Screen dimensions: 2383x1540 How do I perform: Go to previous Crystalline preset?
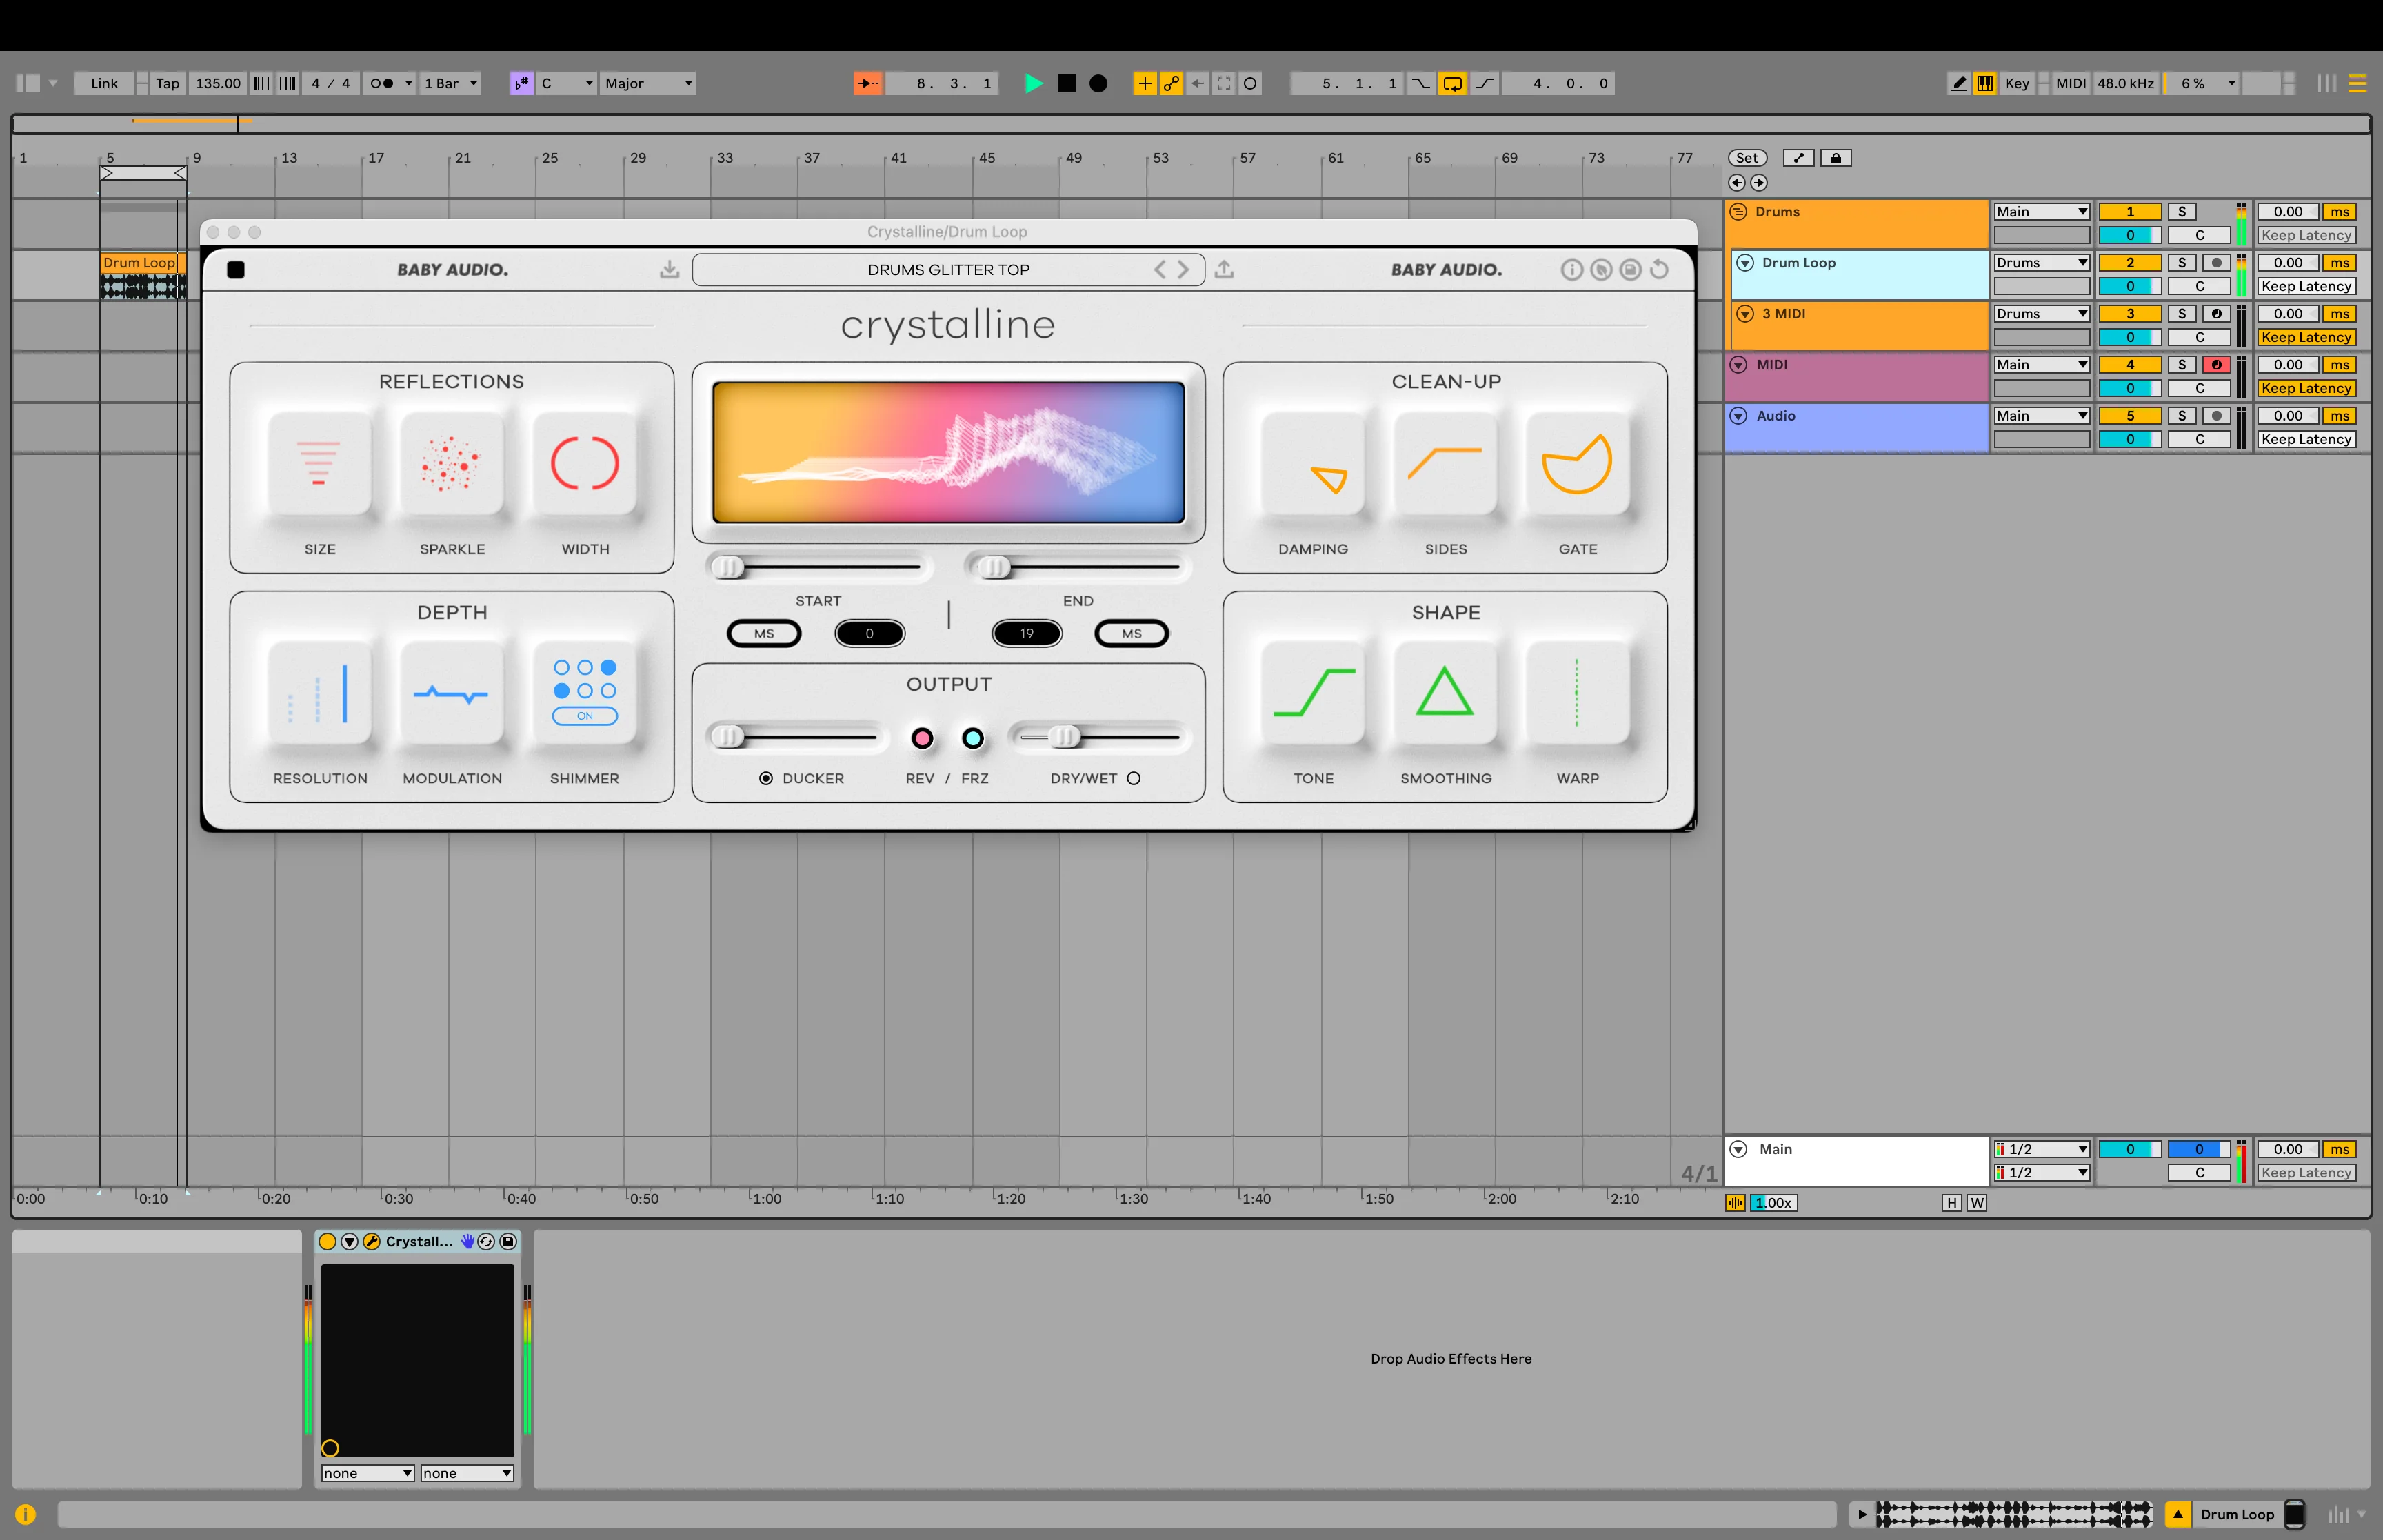coord(1160,270)
